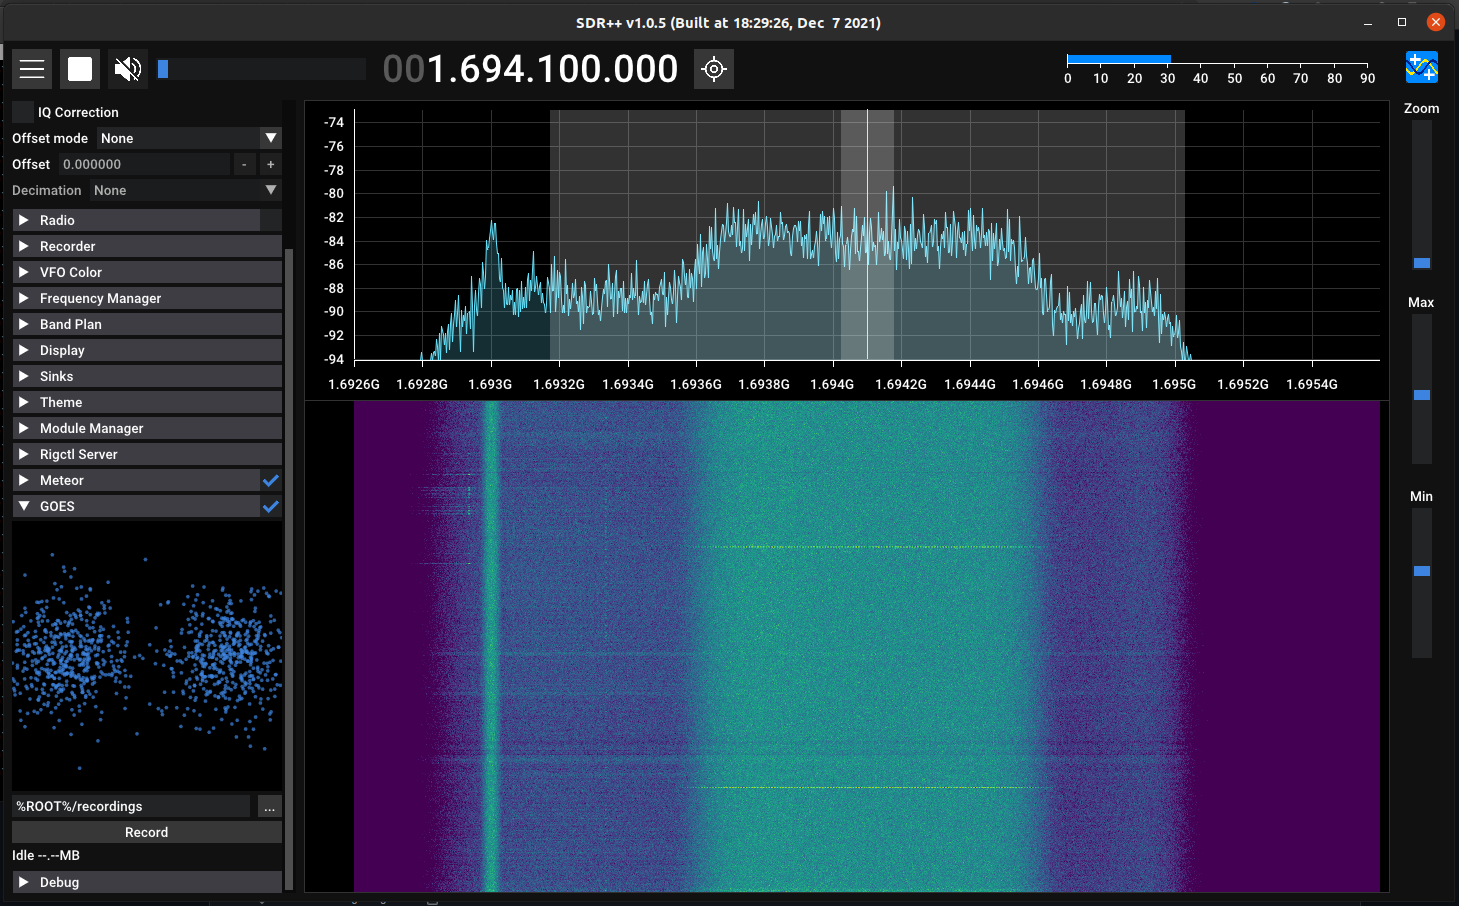Screen dimensions: 1459x906
Task: Click the VFO center line in spectrum
Action: pyautogui.click(x=867, y=234)
